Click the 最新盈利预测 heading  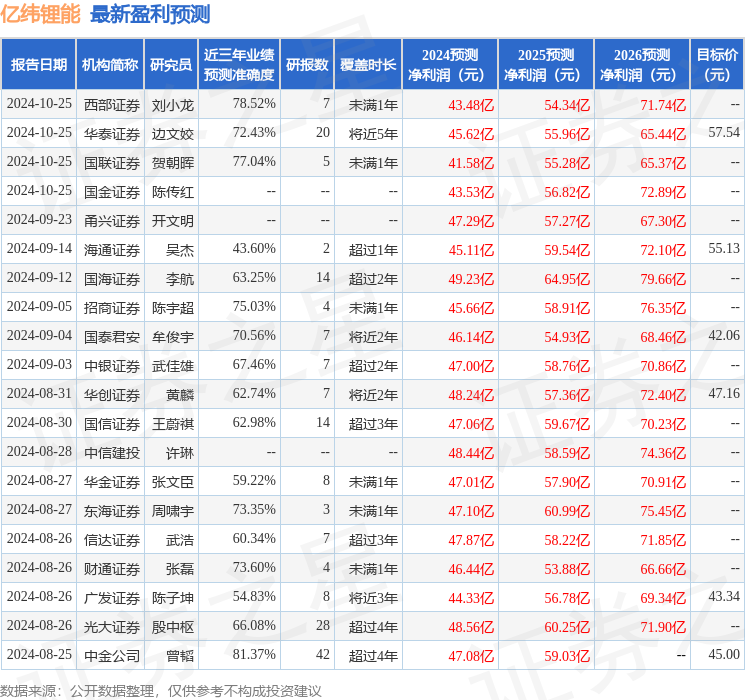click(x=150, y=15)
